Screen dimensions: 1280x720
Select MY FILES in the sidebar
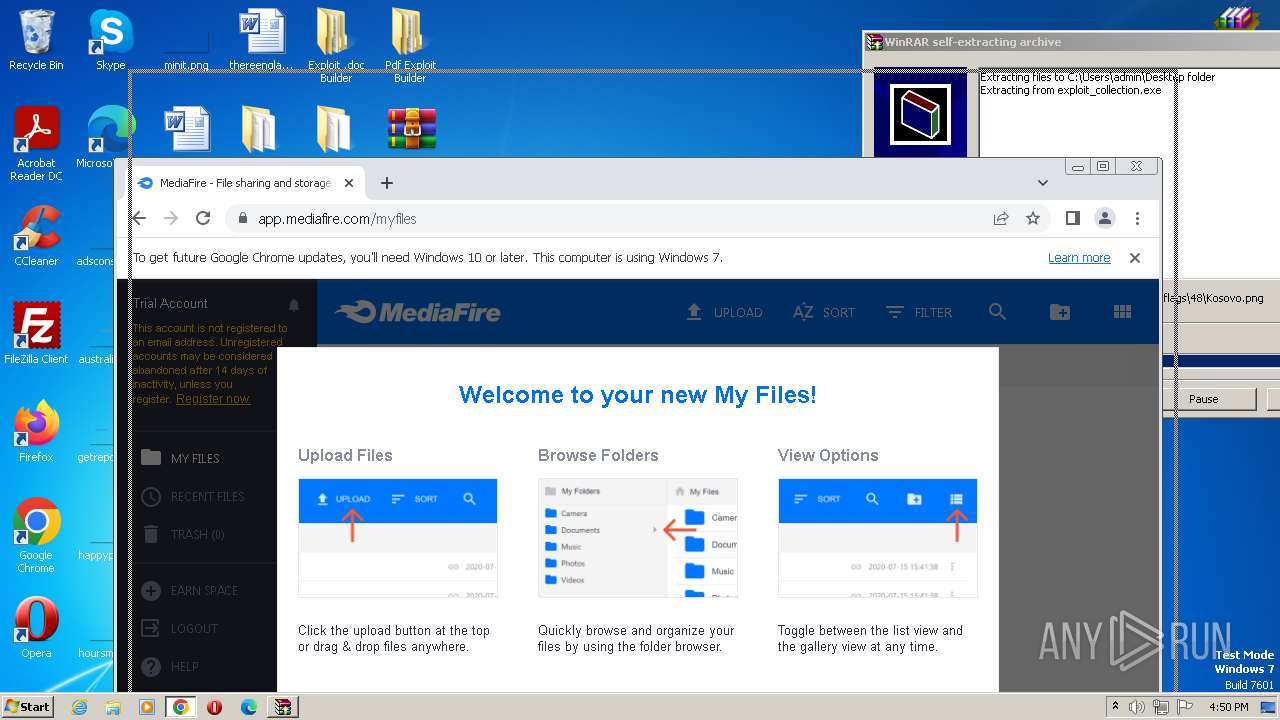196,458
